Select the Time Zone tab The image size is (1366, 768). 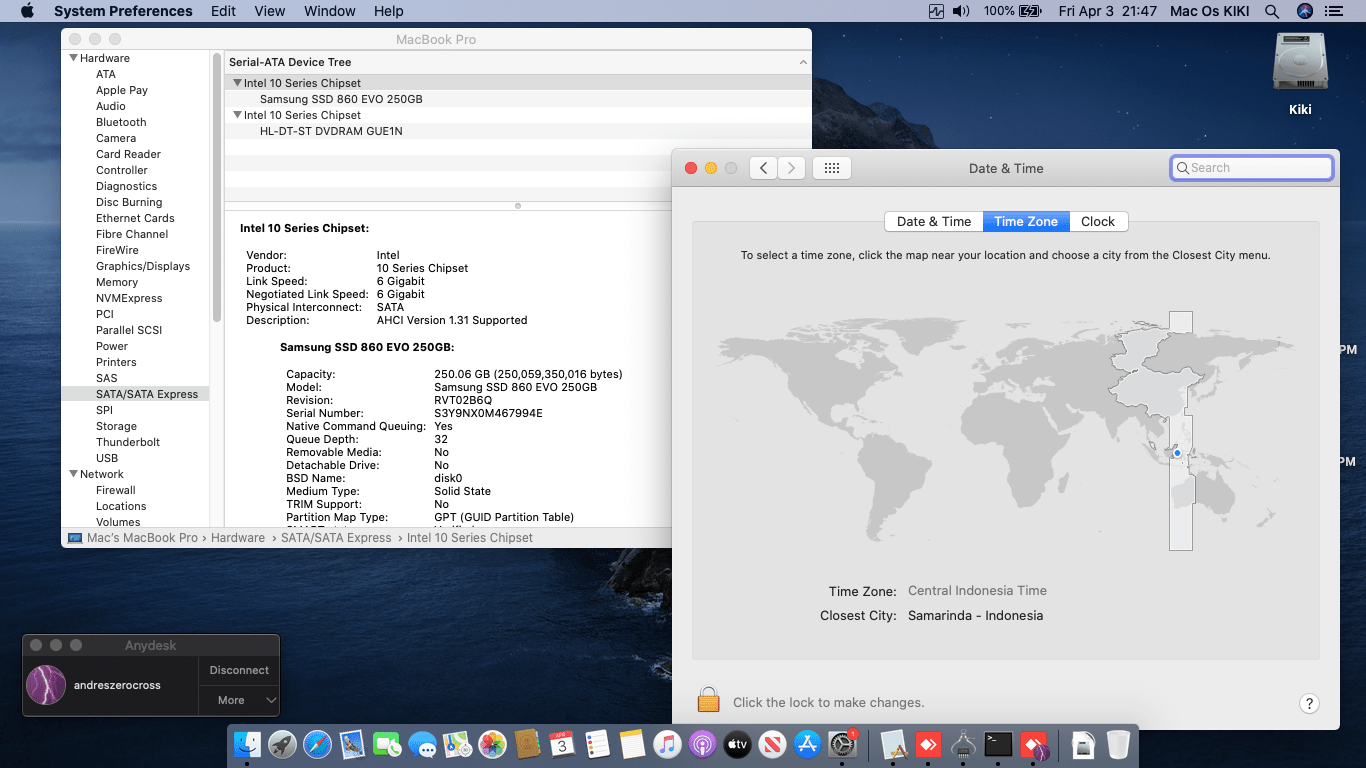coord(1026,221)
